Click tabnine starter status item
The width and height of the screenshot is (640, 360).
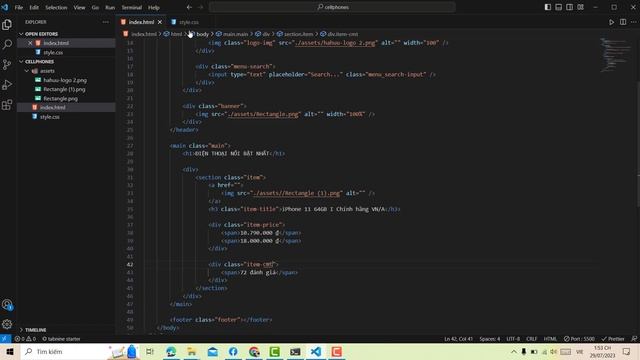click(x=61, y=339)
